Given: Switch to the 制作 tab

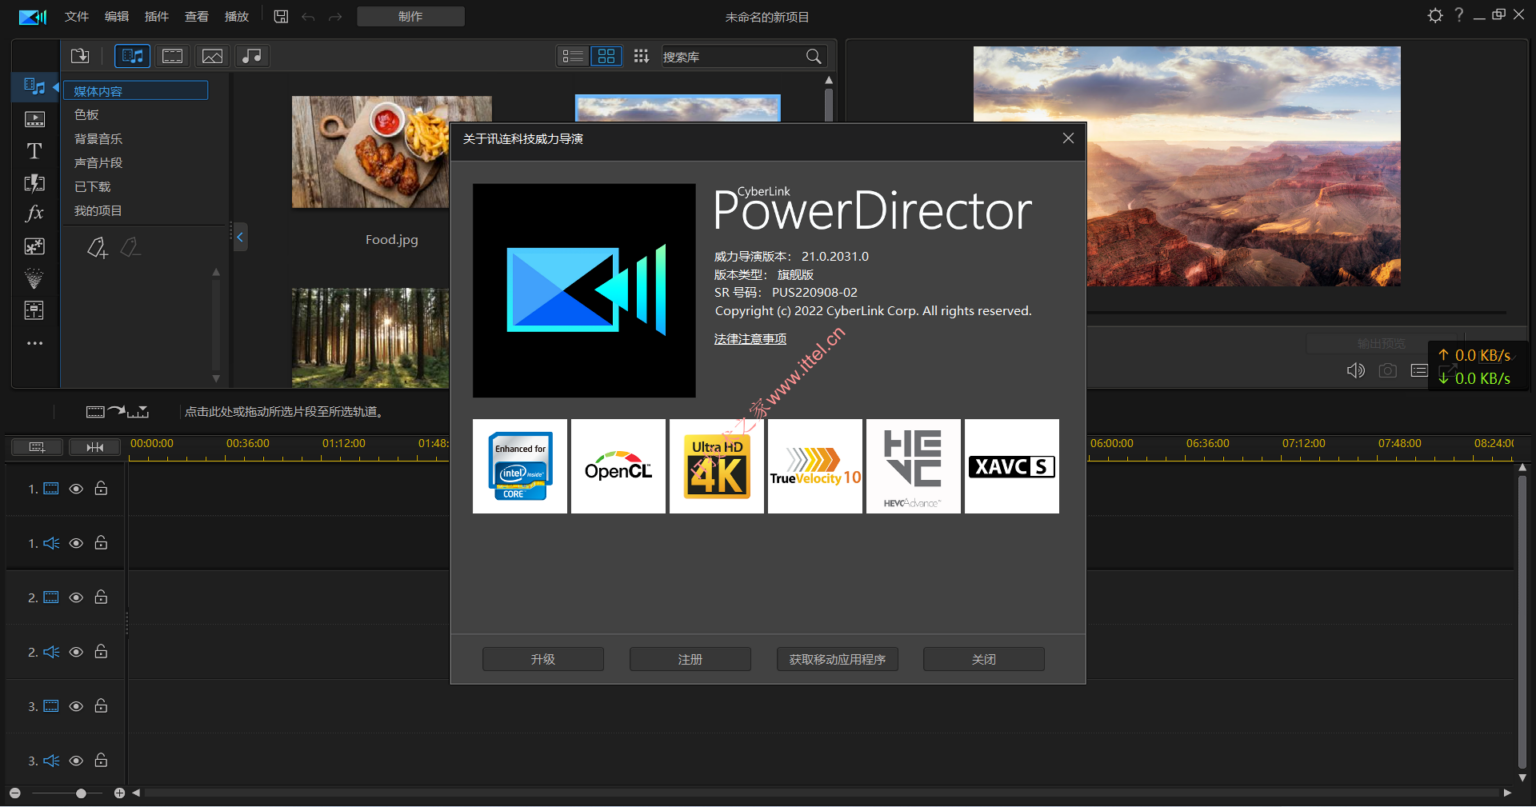Looking at the screenshot, I should coord(410,15).
